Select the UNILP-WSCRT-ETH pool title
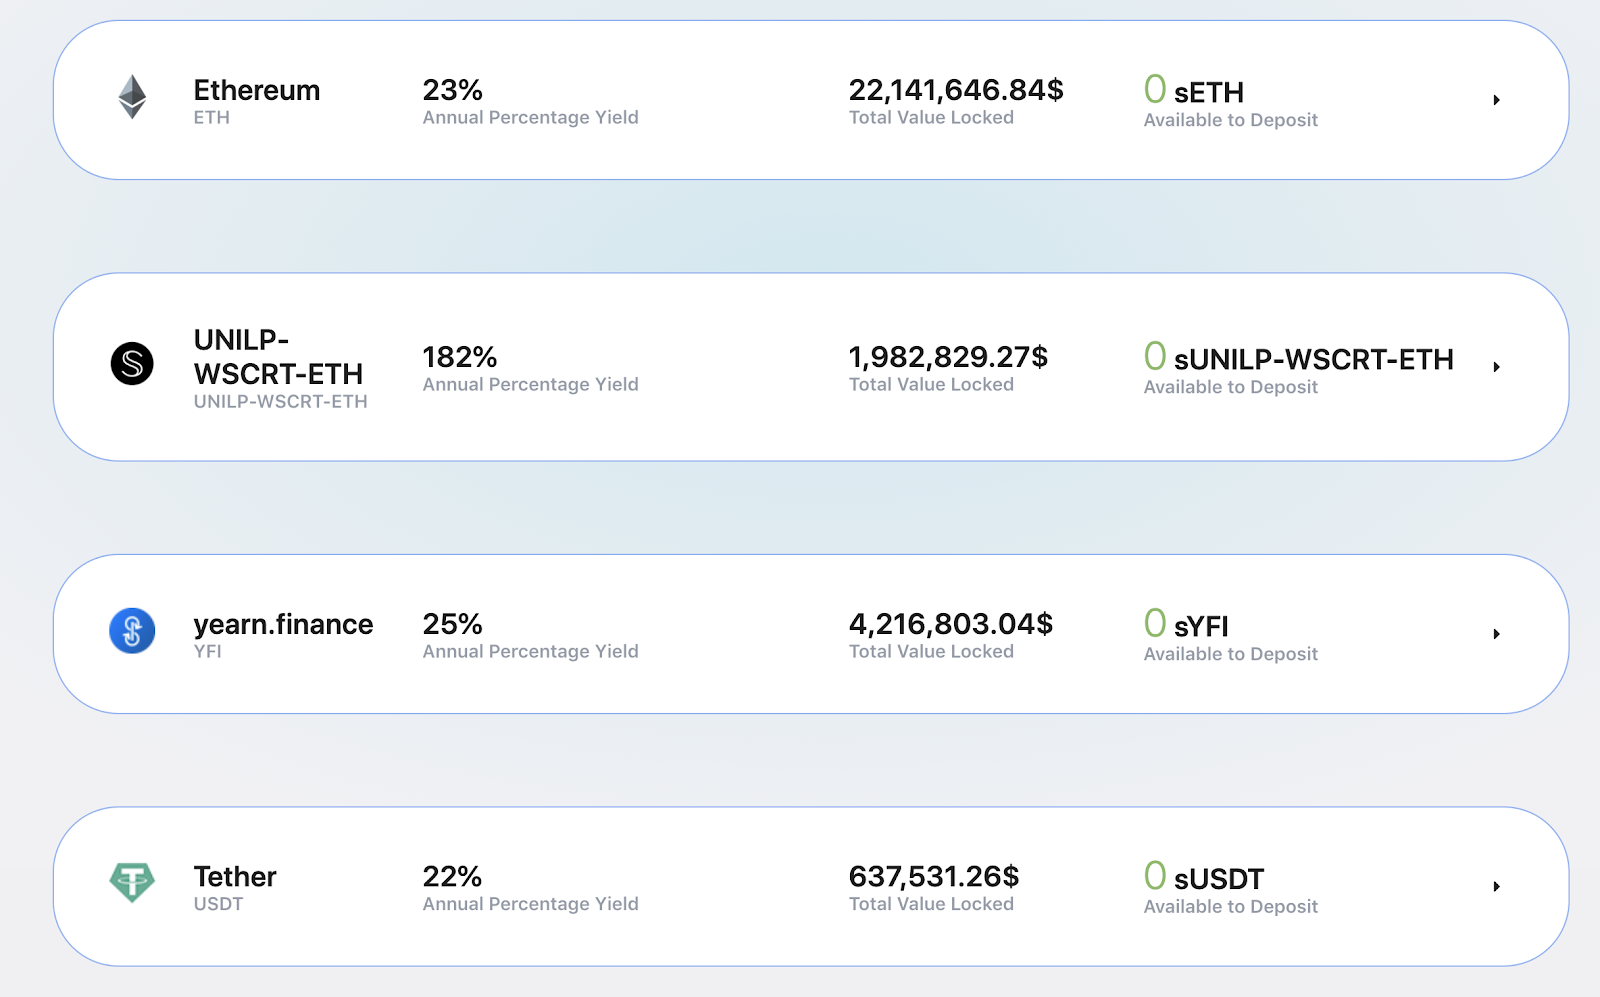 coord(278,357)
